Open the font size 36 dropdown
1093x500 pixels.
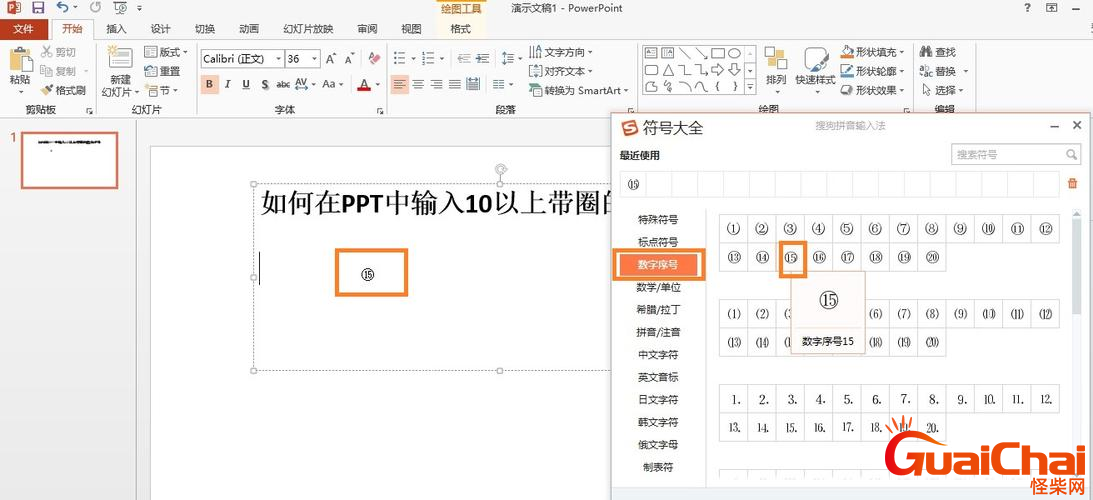(x=315, y=59)
